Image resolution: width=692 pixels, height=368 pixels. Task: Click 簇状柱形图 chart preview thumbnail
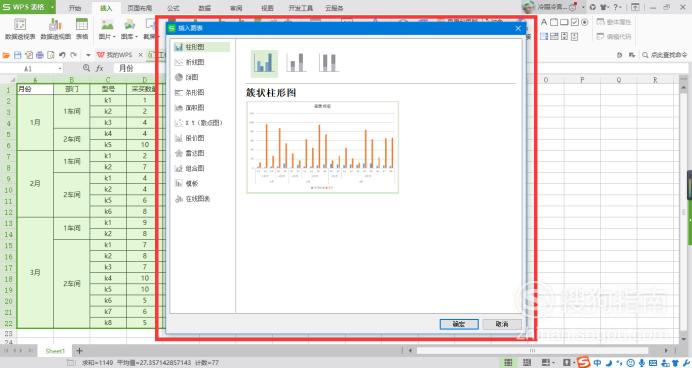click(323, 147)
